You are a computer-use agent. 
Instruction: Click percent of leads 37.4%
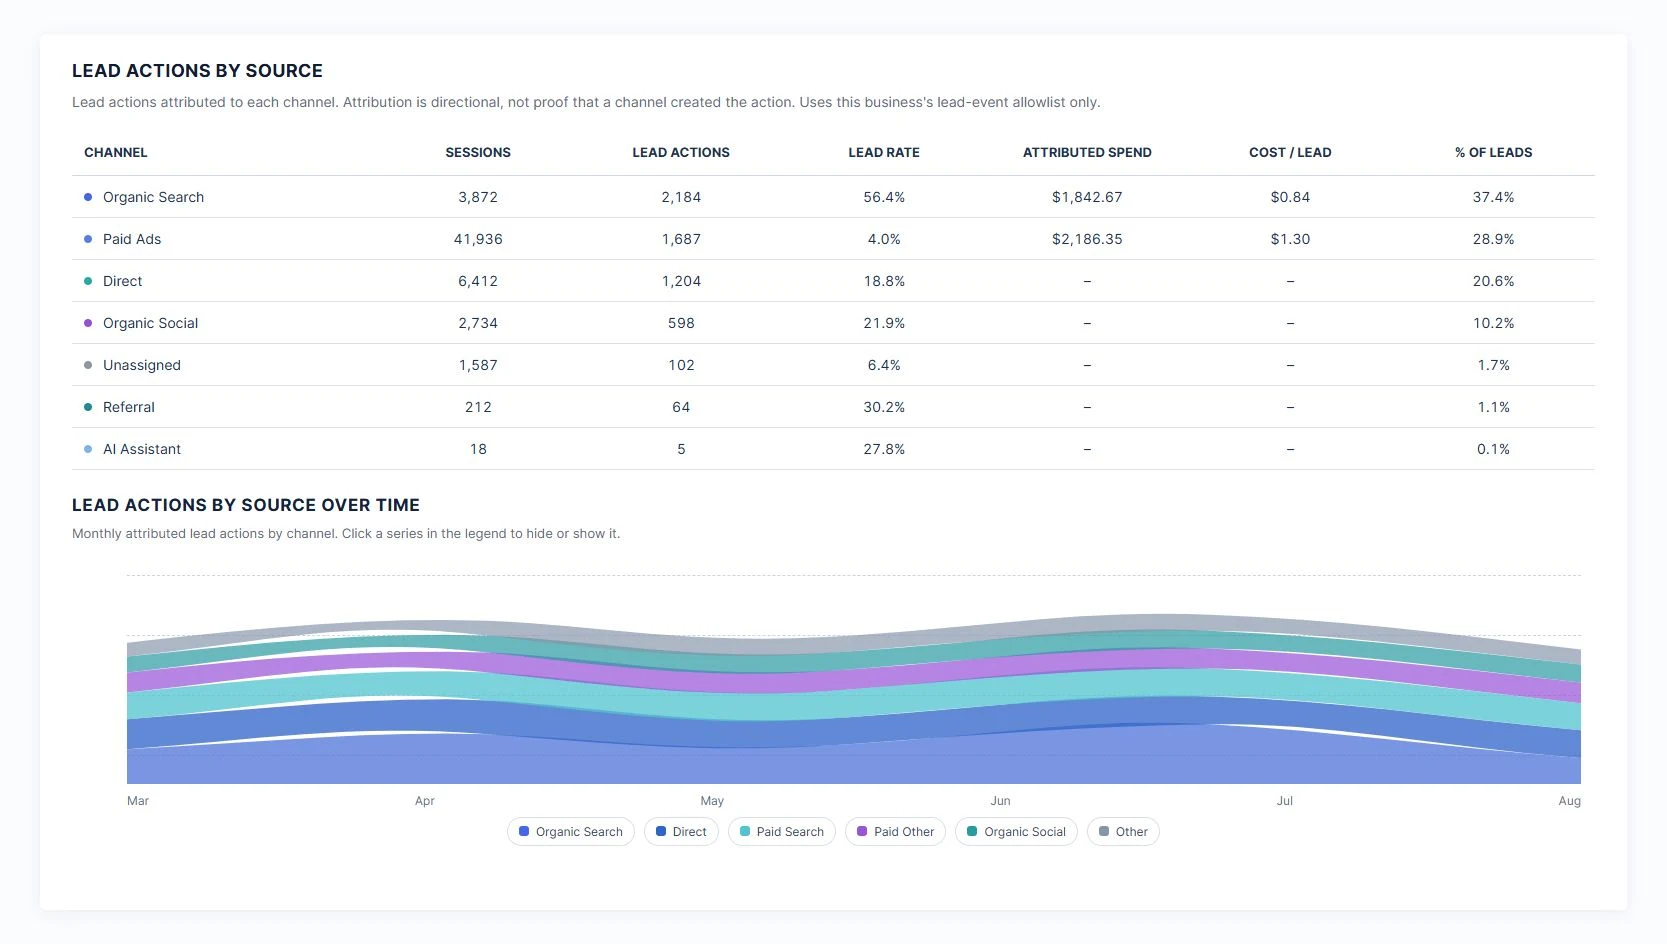pyautogui.click(x=1493, y=197)
